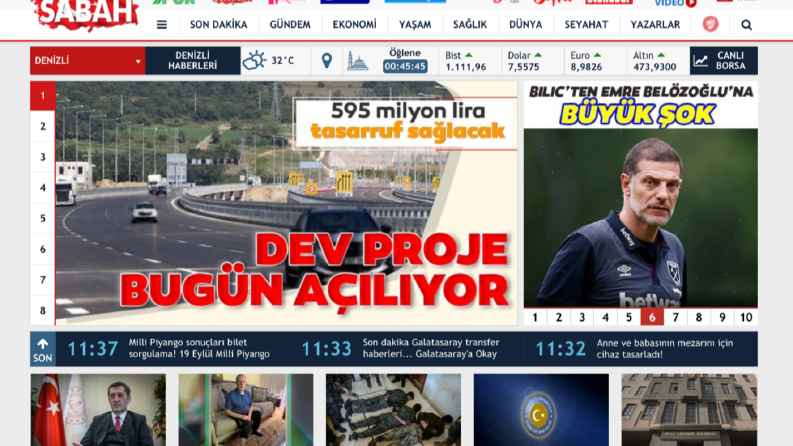This screenshot has height=446, width=793.
Task: Click the Dolar 7,5575 rate
Action: tap(524, 67)
